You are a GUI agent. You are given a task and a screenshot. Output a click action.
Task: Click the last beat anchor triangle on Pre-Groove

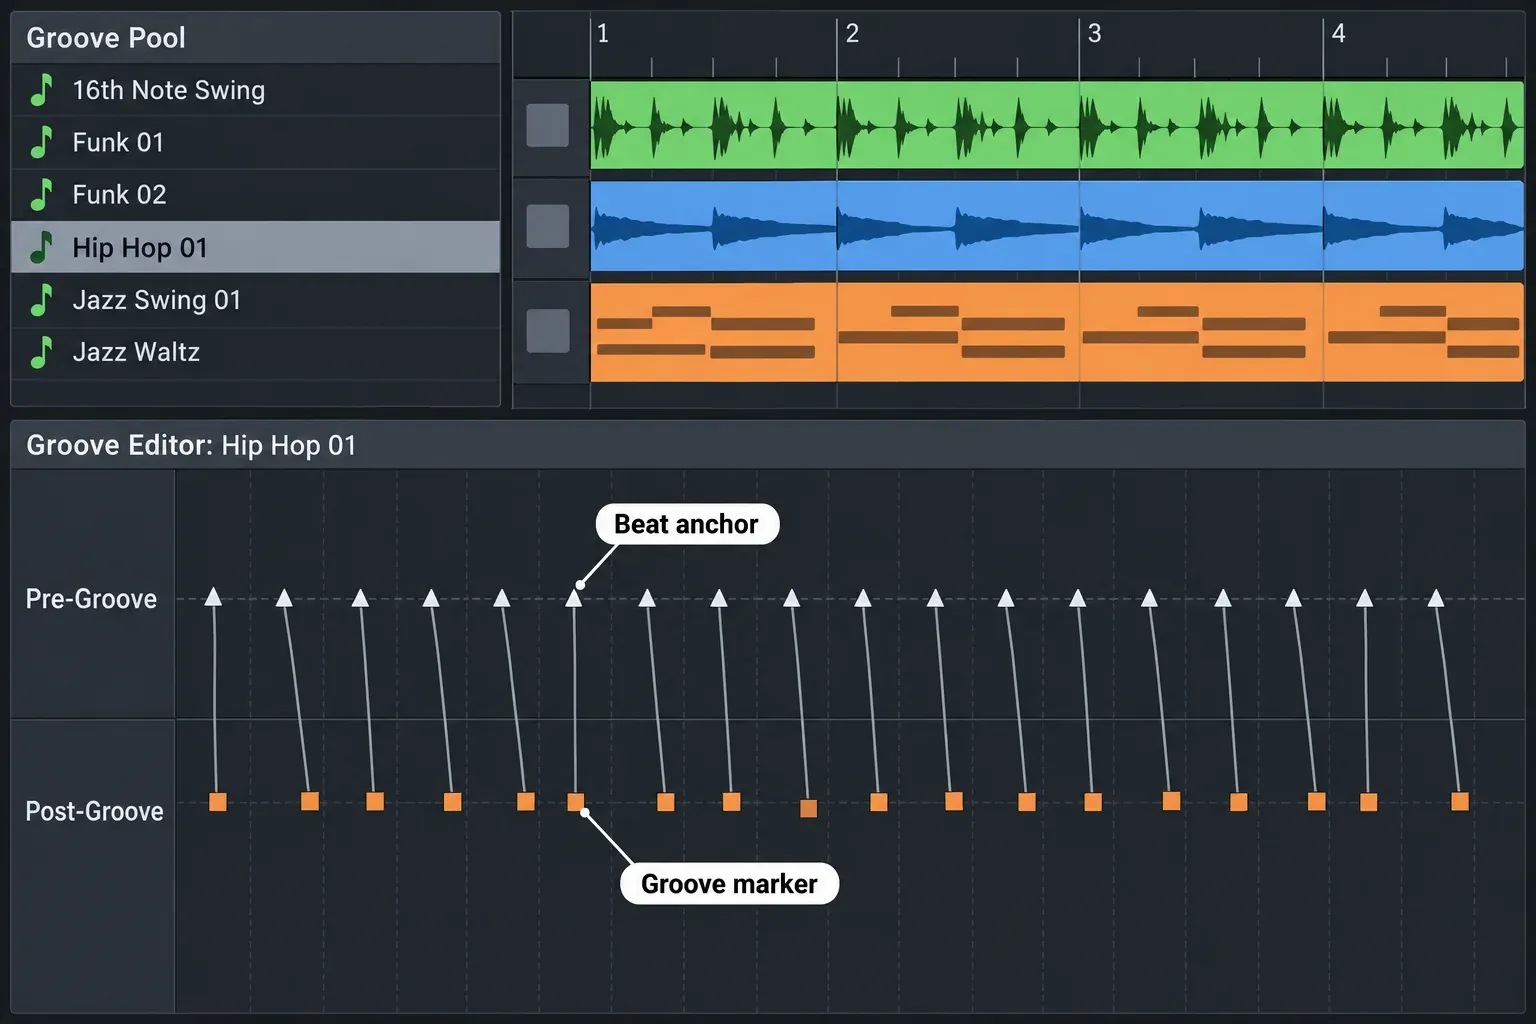click(x=1436, y=598)
